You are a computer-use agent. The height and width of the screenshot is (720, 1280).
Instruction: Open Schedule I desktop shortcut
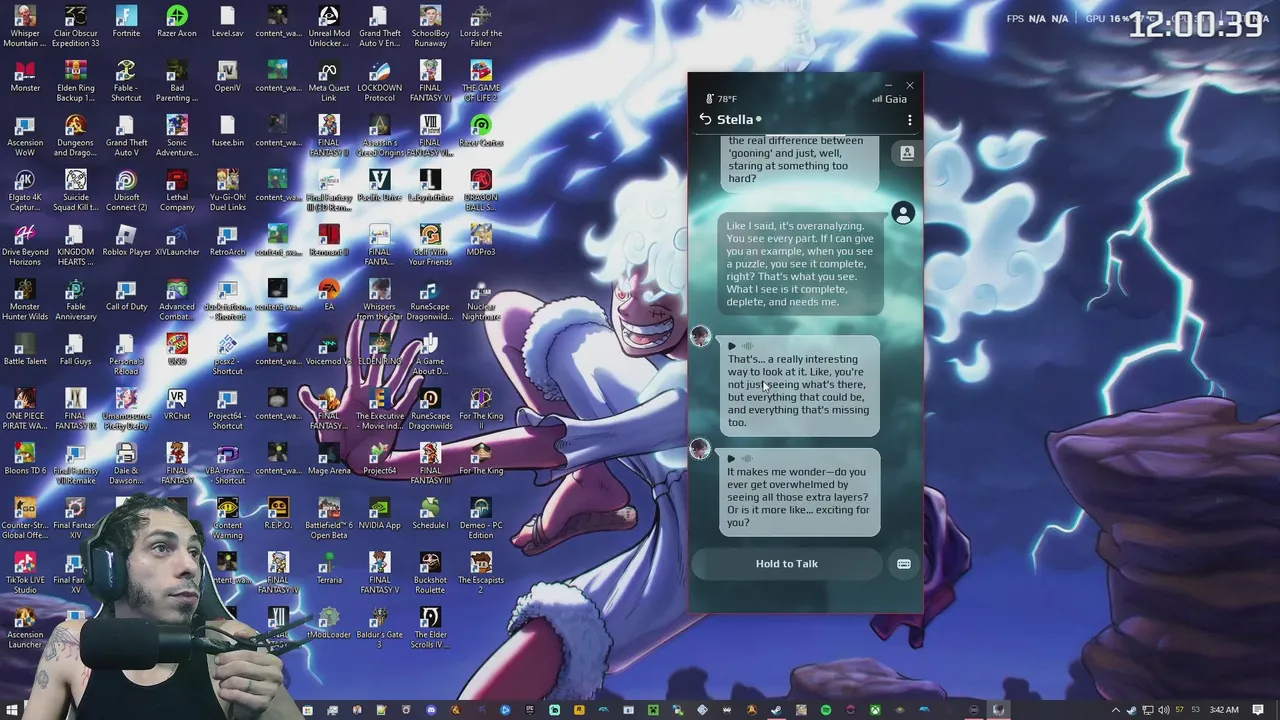click(x=430, y=513)
